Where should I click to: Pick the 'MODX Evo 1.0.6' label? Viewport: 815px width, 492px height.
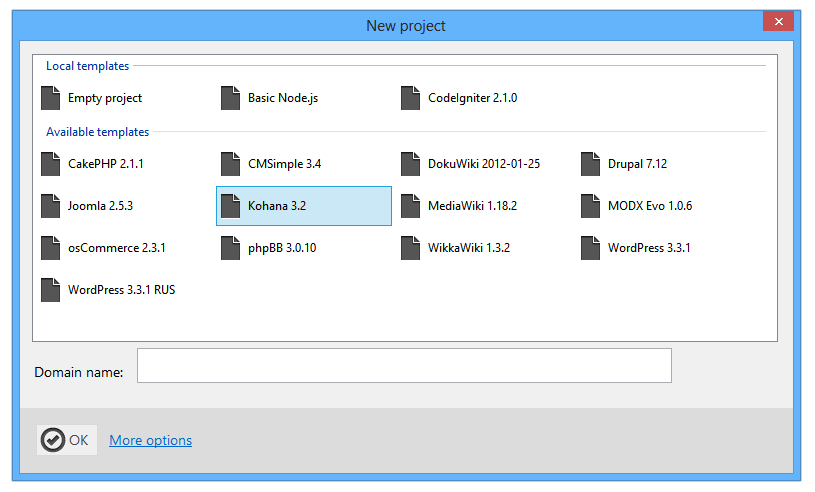(x=650, y=206)
